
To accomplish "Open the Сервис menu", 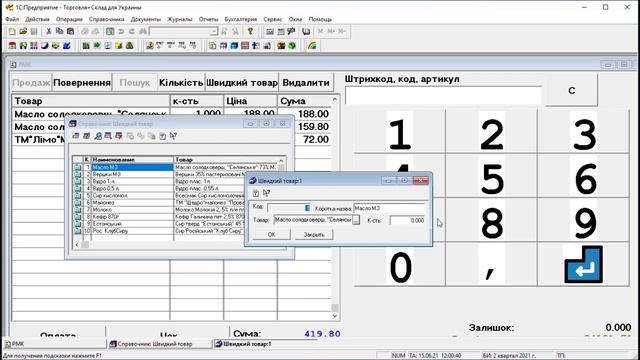I will point(273,19).
